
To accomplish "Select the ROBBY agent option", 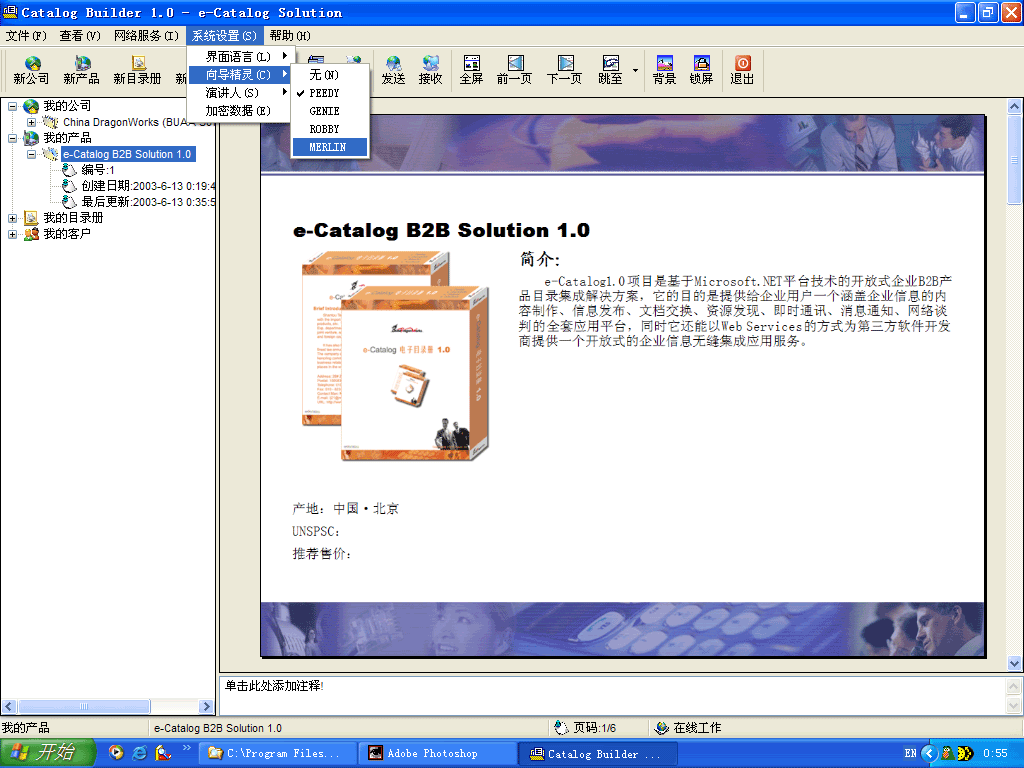I will (x=330, y=129).
